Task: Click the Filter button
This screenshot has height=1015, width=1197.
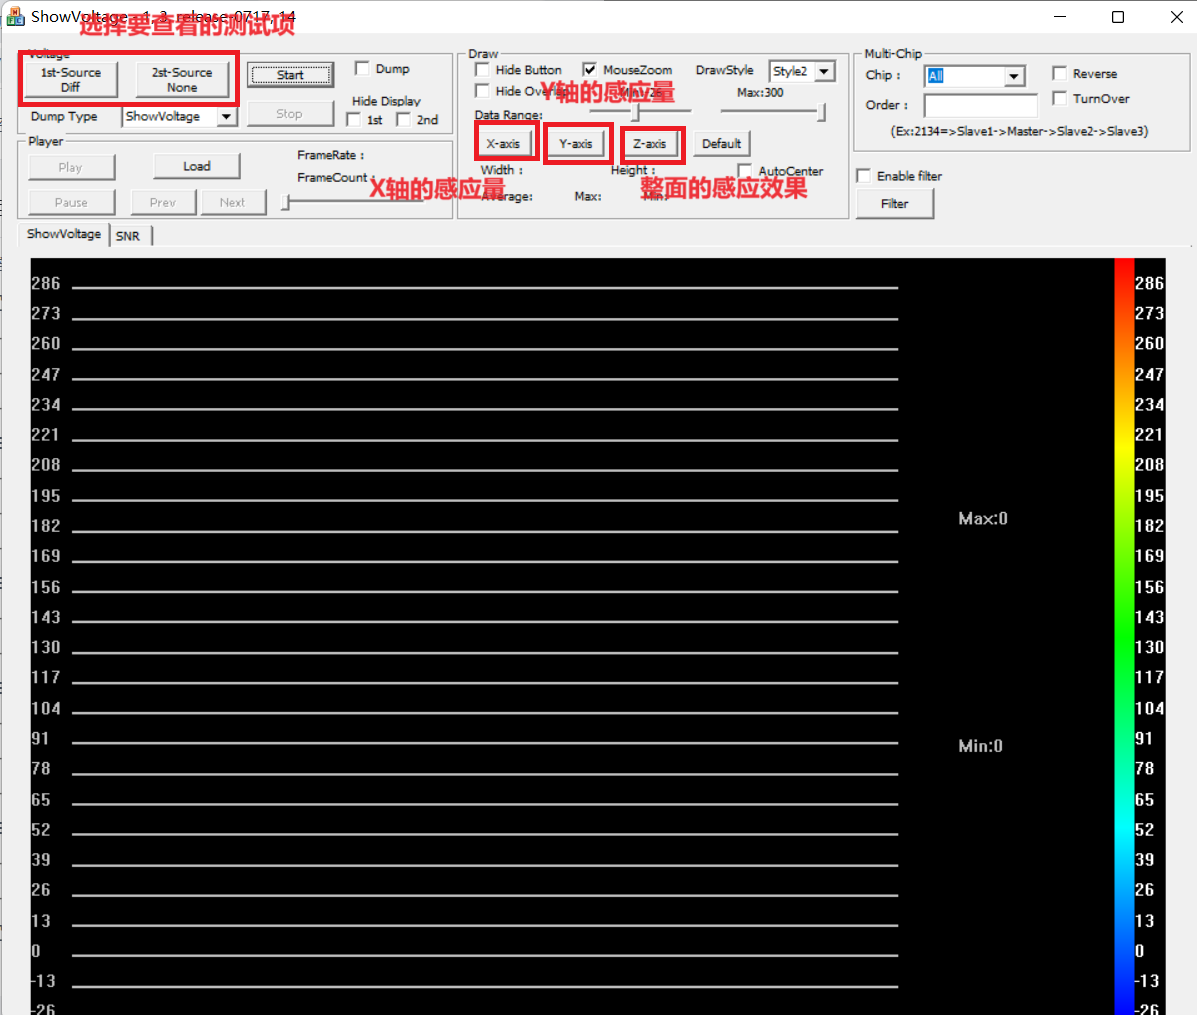Action: click(895, 204)
